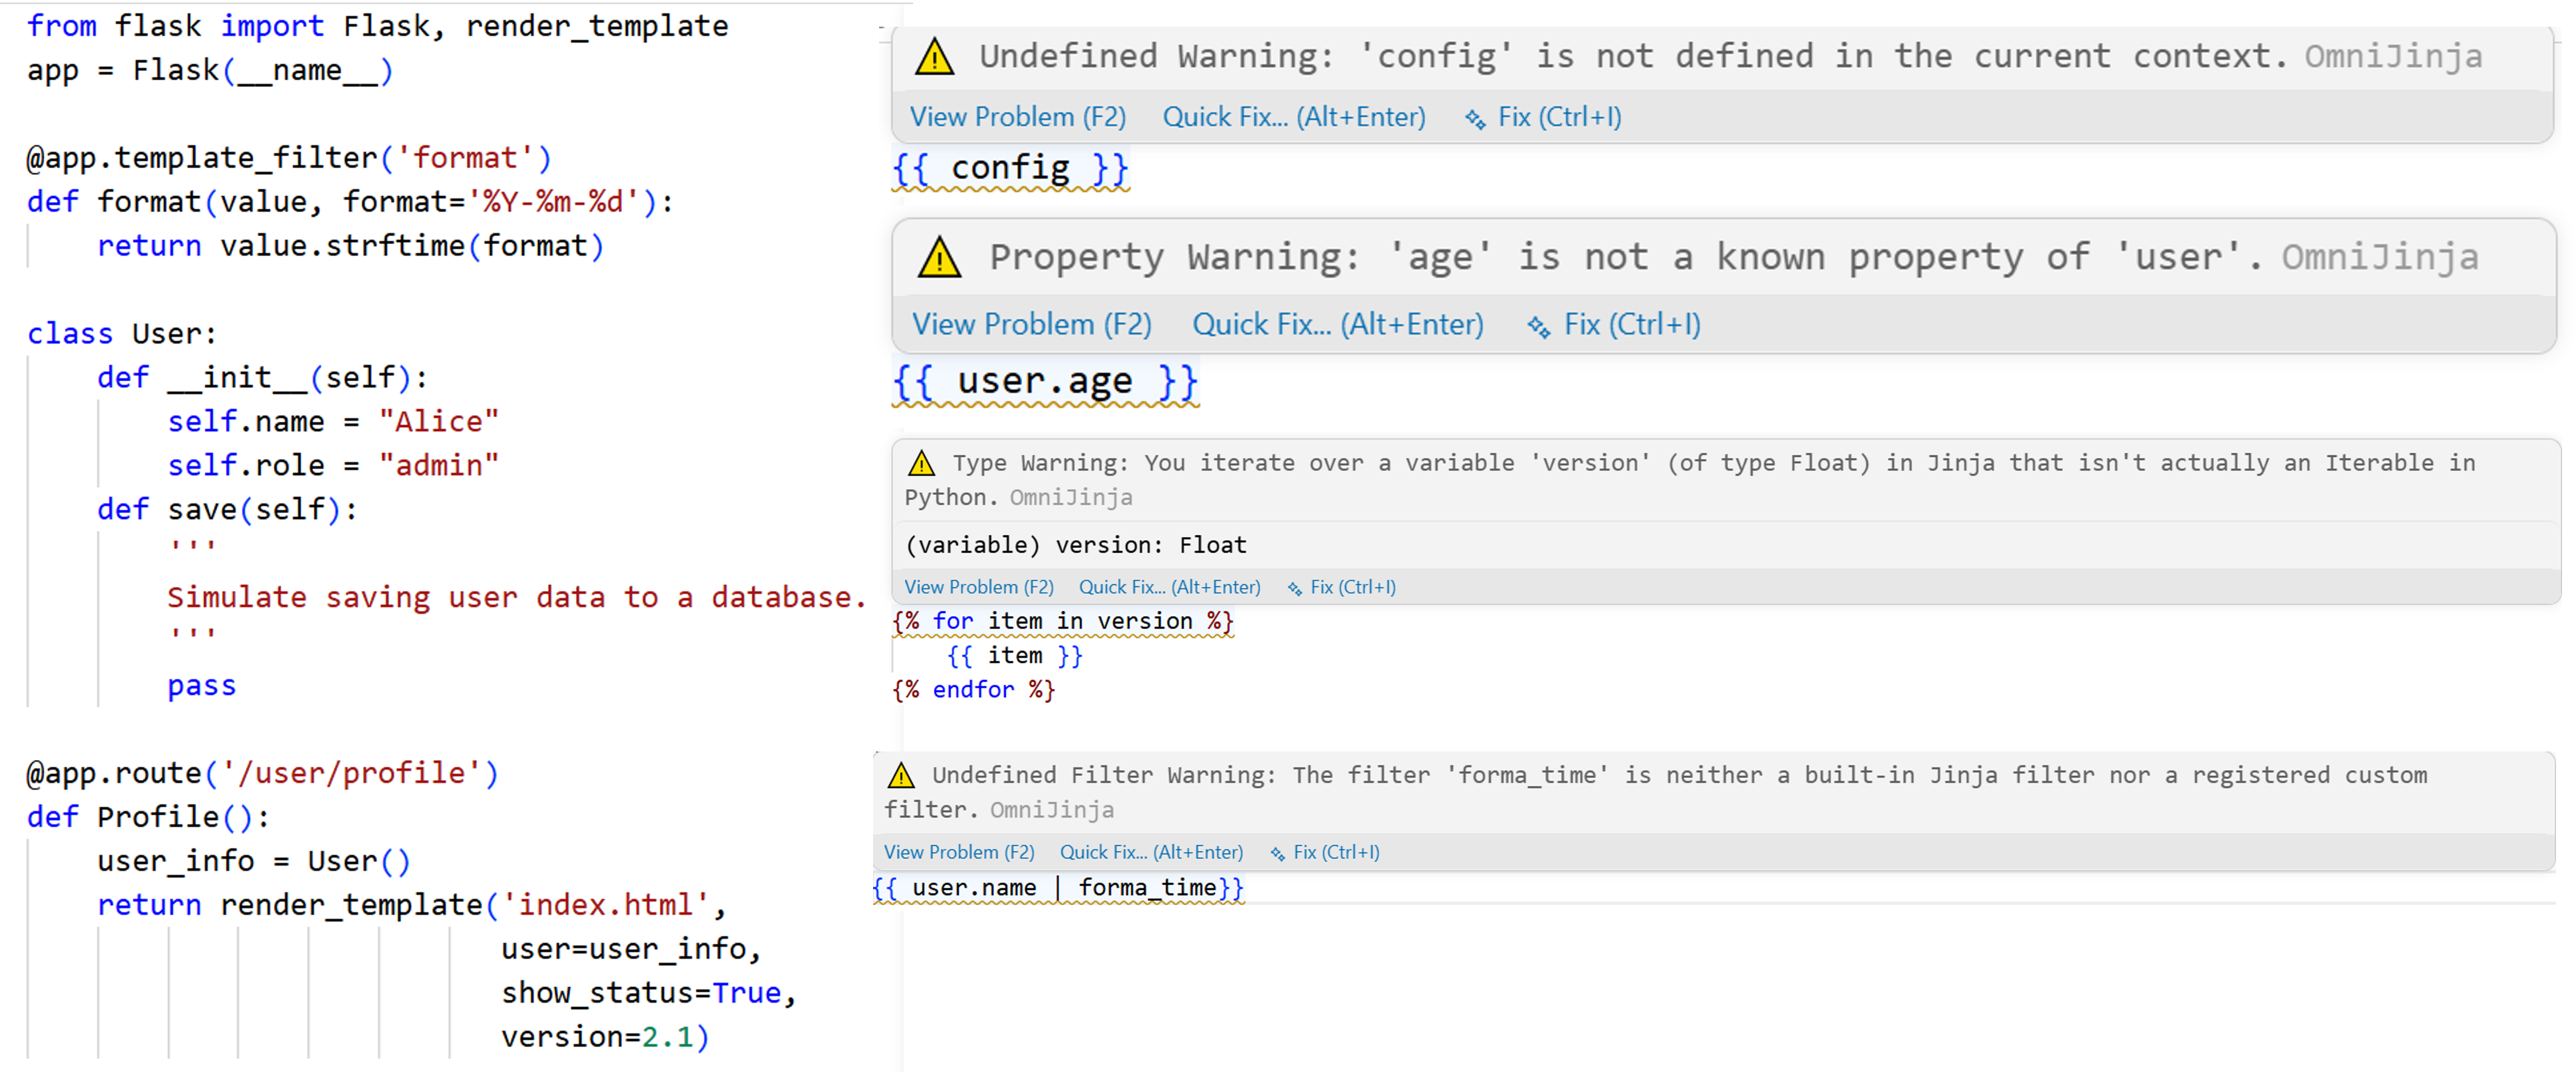
Task: Click the '{% endfor %}' tag
Action: click(x=973, y=690)
